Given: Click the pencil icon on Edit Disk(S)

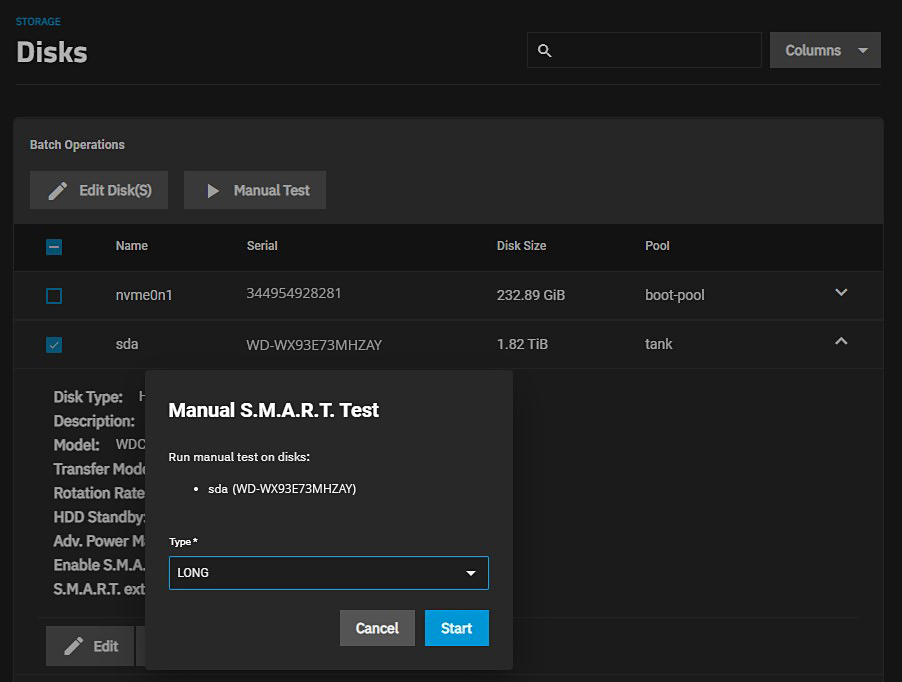Looking at the screenshot, I should pos(58,190).
